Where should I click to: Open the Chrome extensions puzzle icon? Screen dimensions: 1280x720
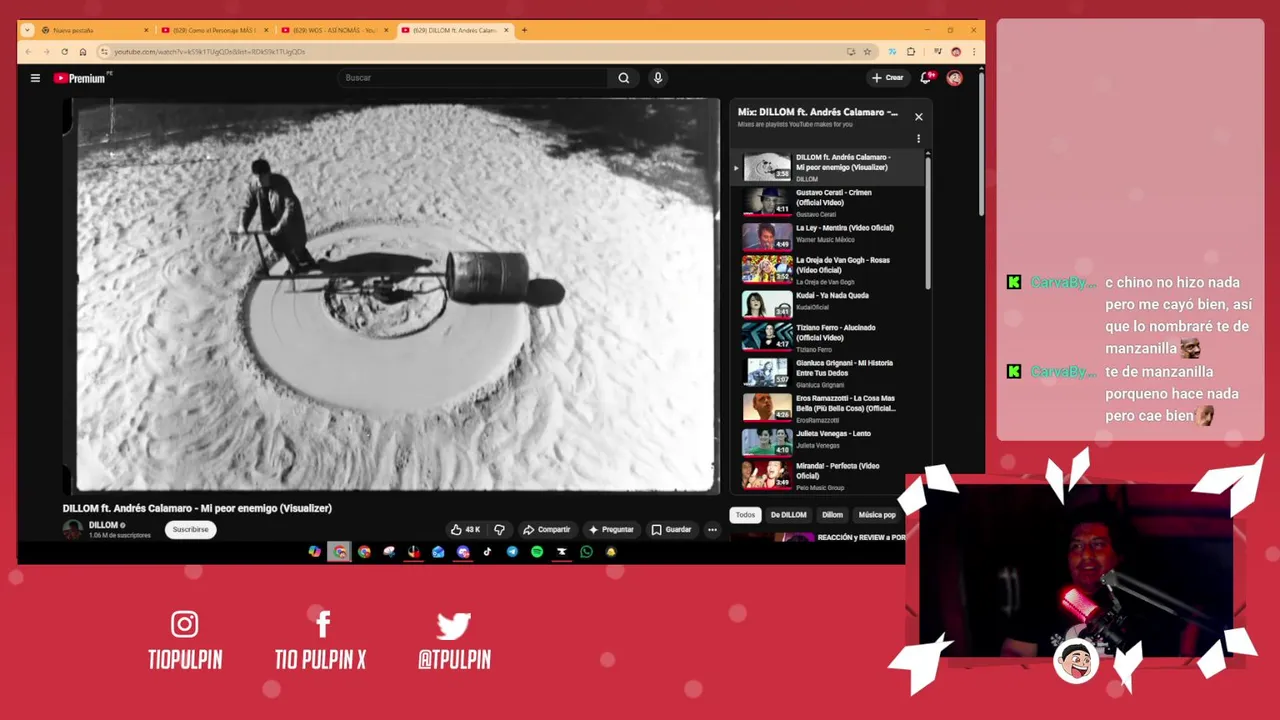[911, 52]
